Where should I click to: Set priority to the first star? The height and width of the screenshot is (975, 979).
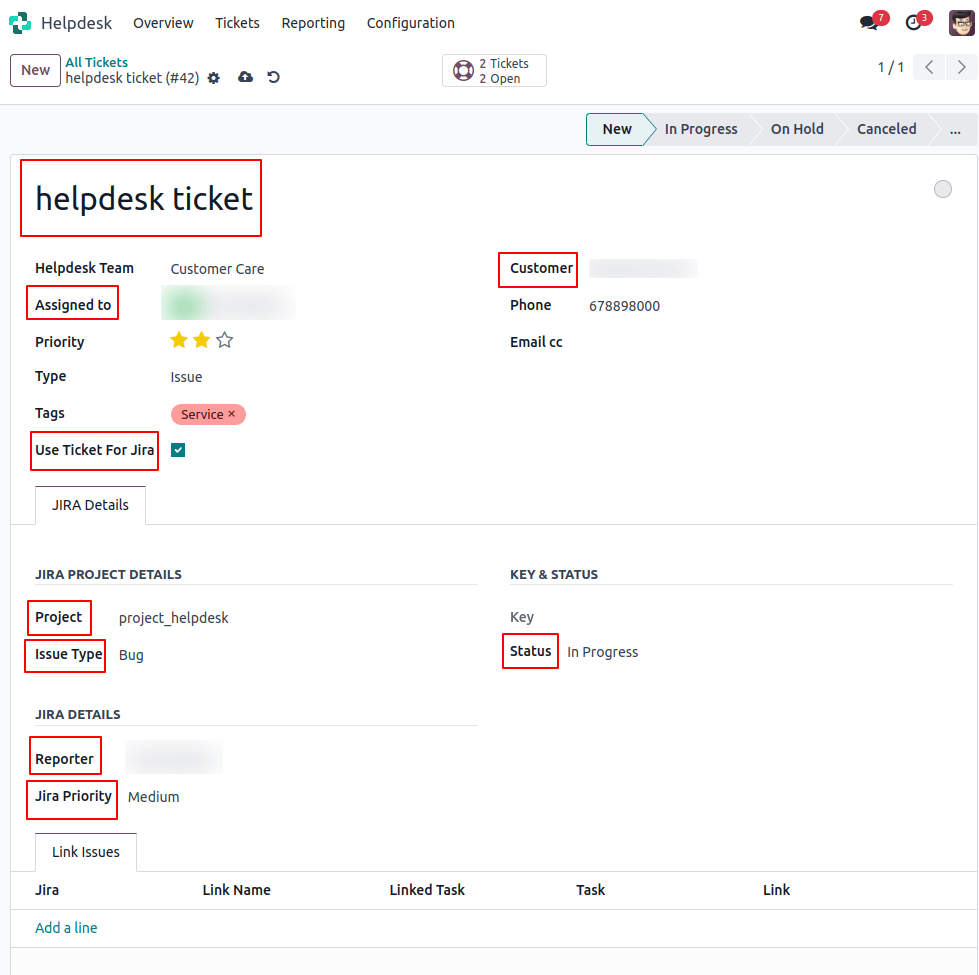[x=179, y=340]
